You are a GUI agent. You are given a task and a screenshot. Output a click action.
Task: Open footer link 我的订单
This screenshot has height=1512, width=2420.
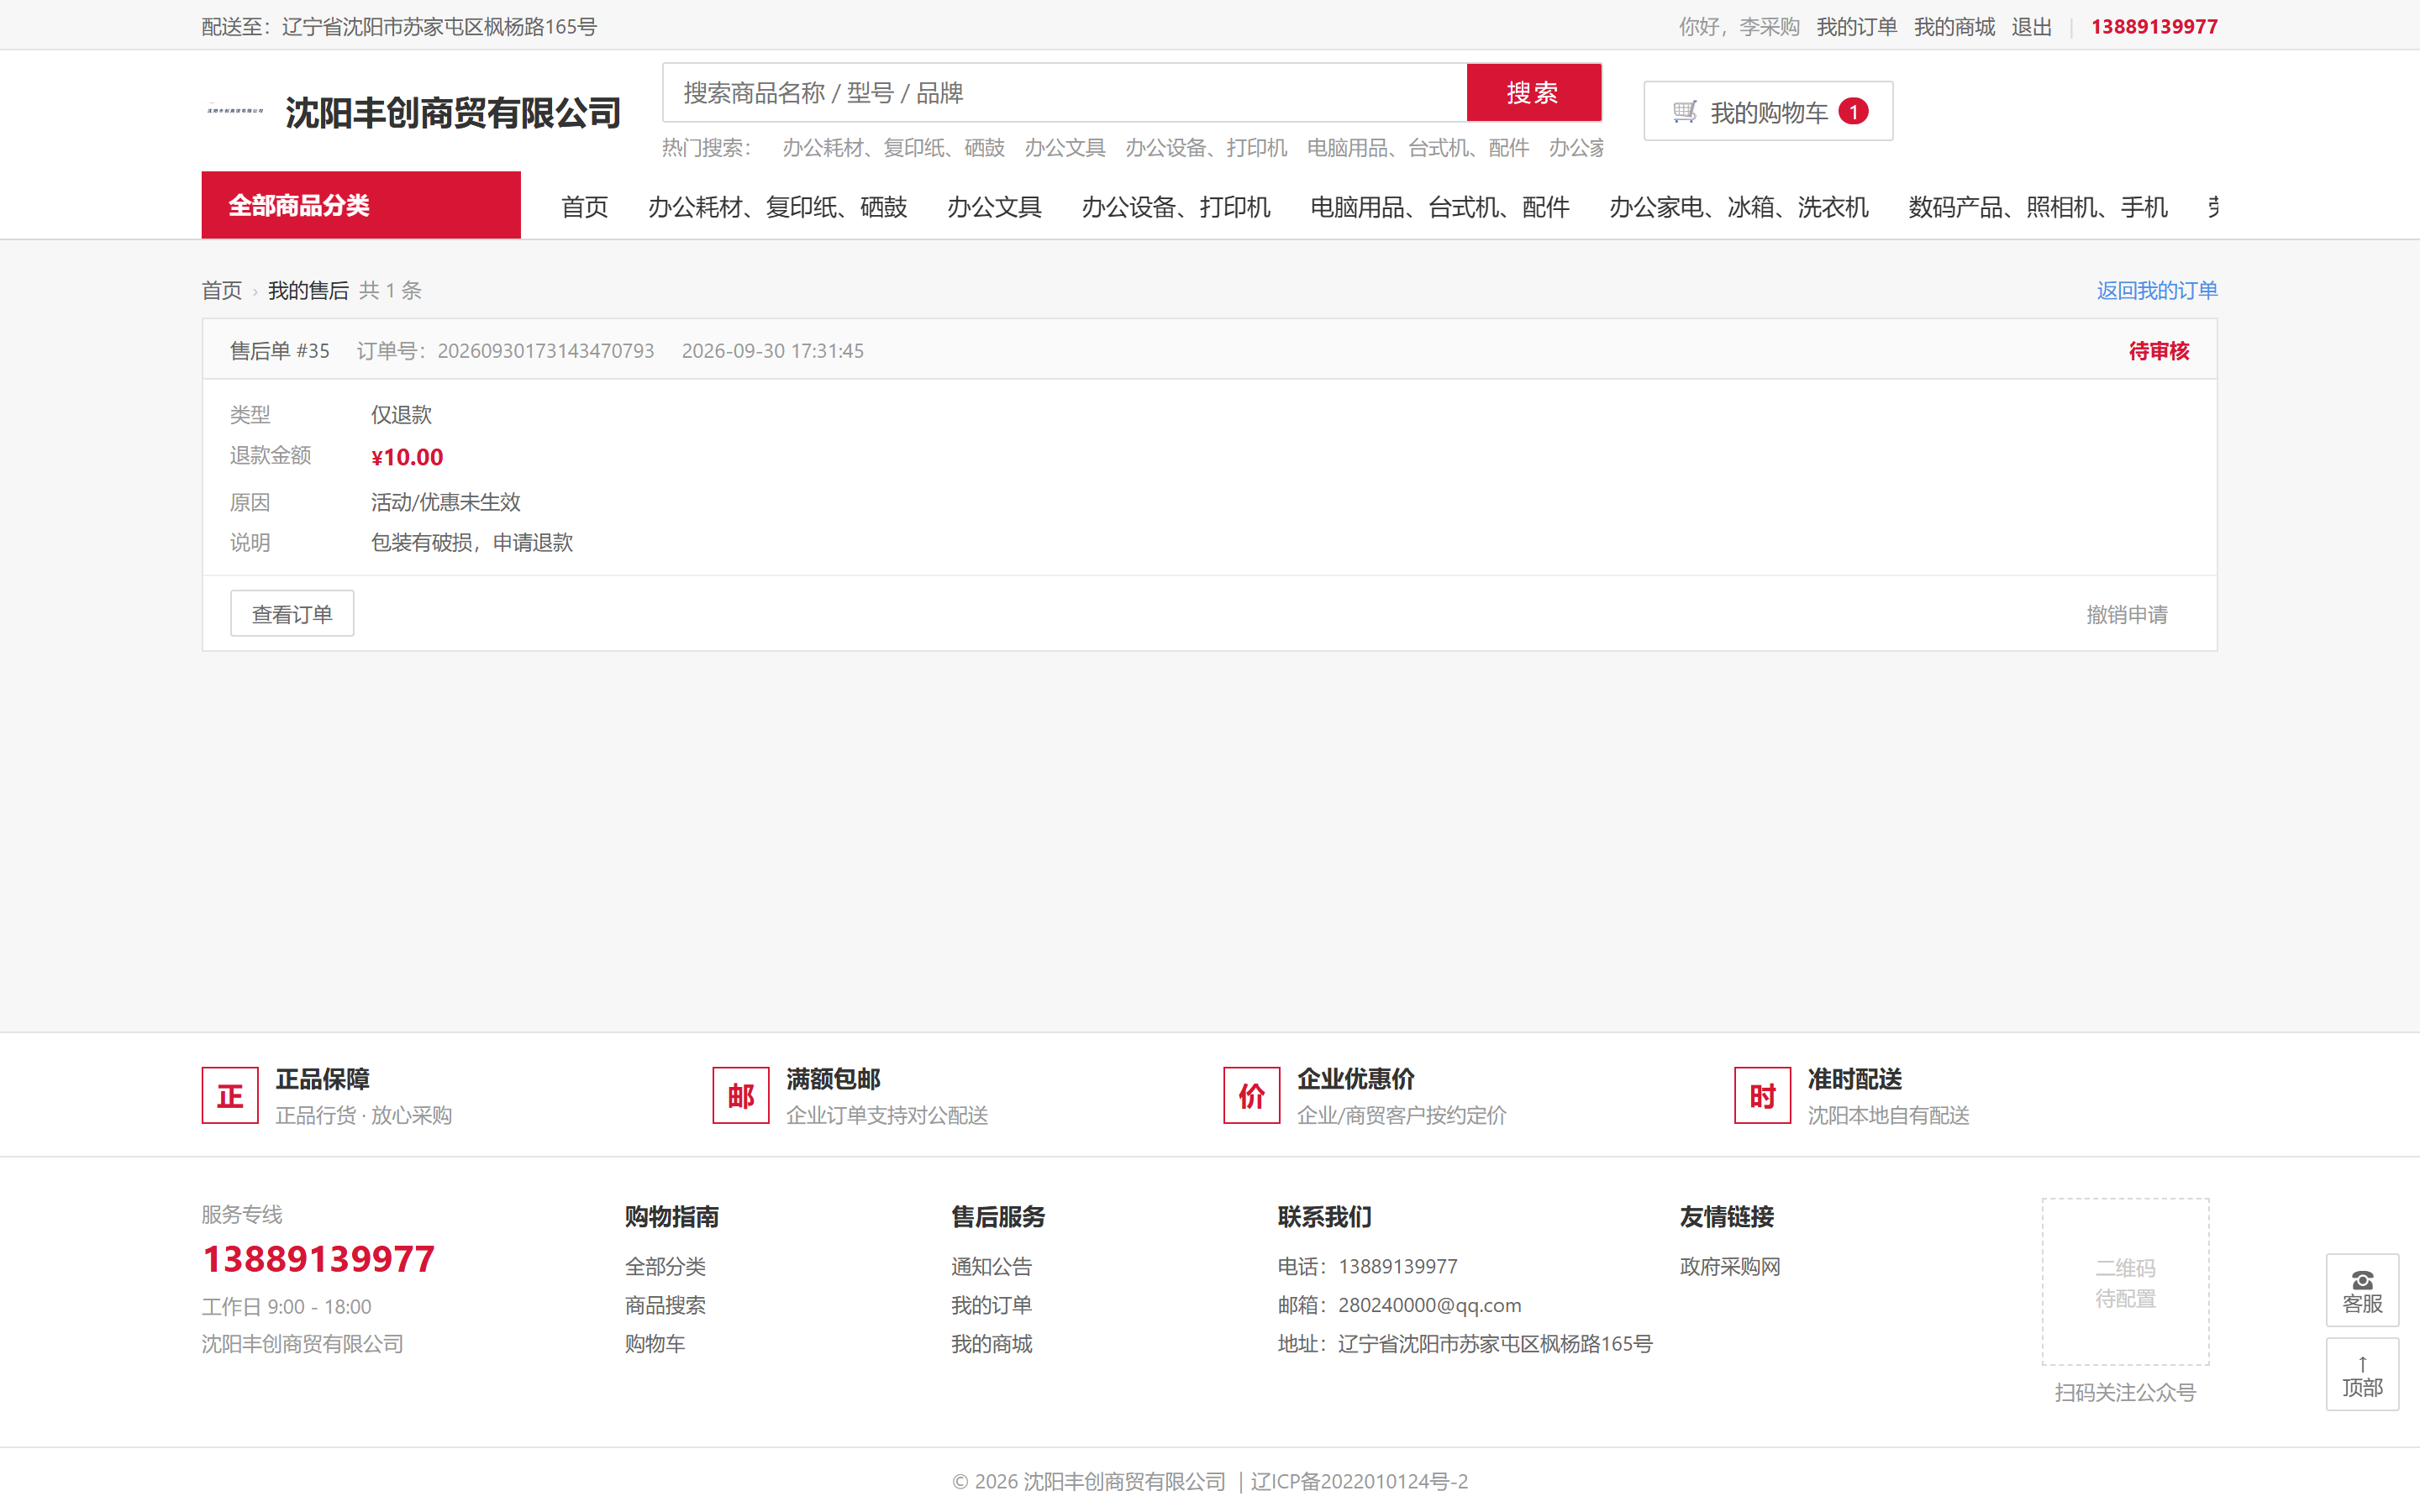991,1306
